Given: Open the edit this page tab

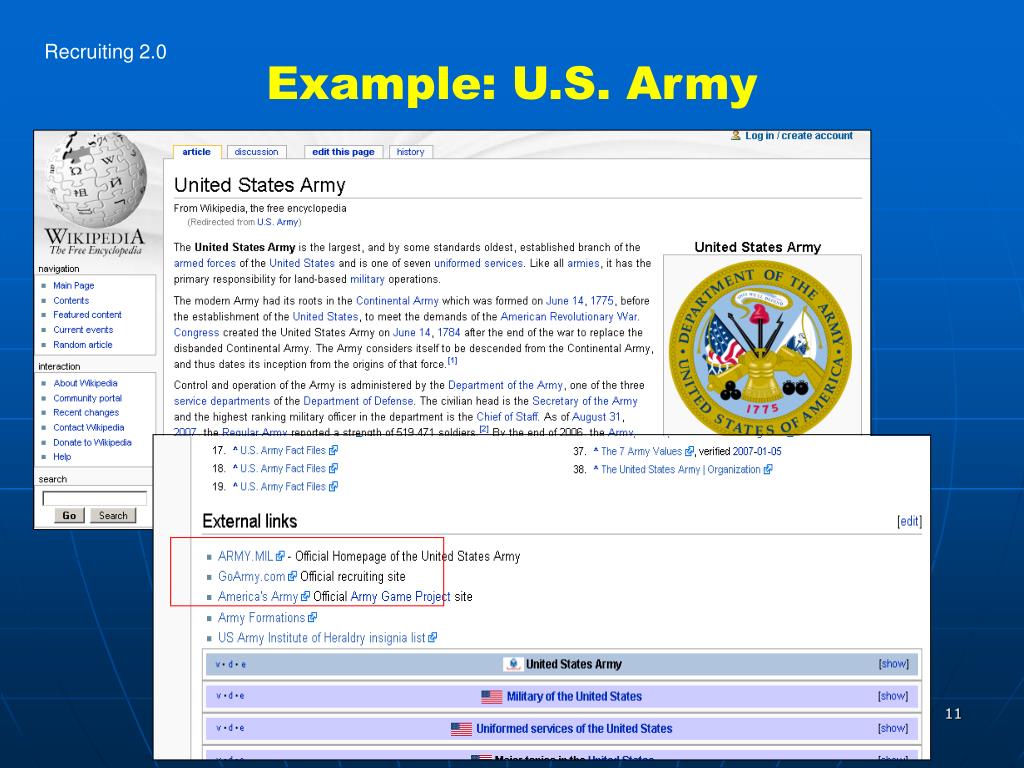Looking at the screenshot, I should tap(344, 152).
